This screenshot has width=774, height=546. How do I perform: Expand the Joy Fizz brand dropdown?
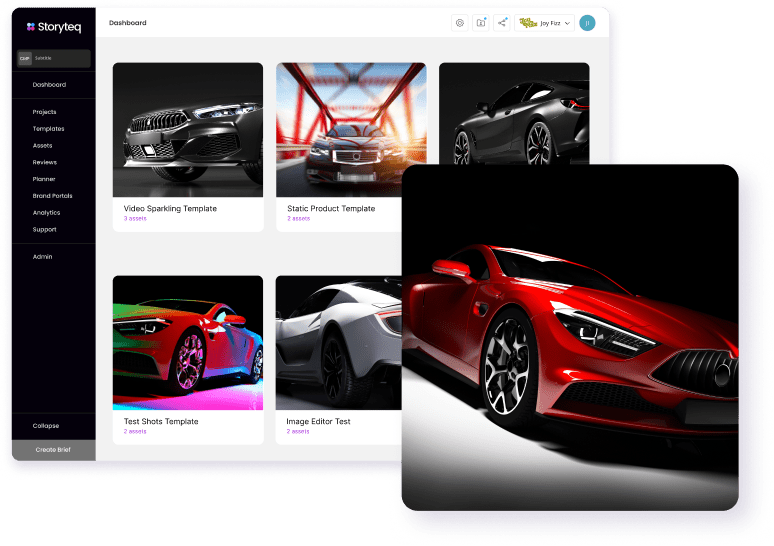567,23
